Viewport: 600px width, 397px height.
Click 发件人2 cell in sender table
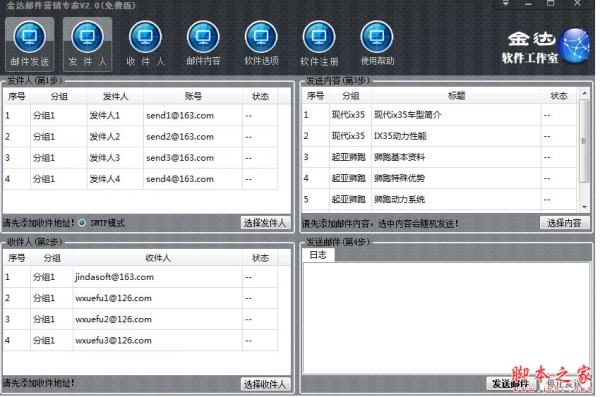pos(116,136)
